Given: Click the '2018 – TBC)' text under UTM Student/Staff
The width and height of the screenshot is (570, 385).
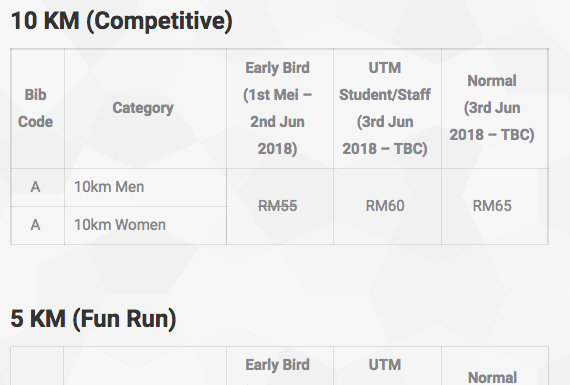Looking at the screenshot, I should [x=385, y=148].
